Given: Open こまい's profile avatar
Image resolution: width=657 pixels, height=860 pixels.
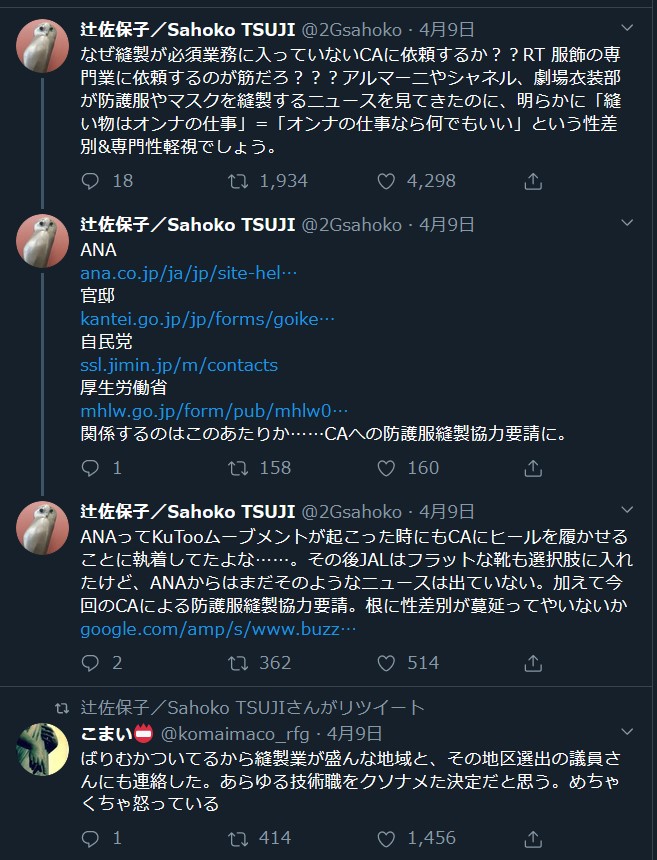Looking at the screenshot, I should [x=43, y=747].
